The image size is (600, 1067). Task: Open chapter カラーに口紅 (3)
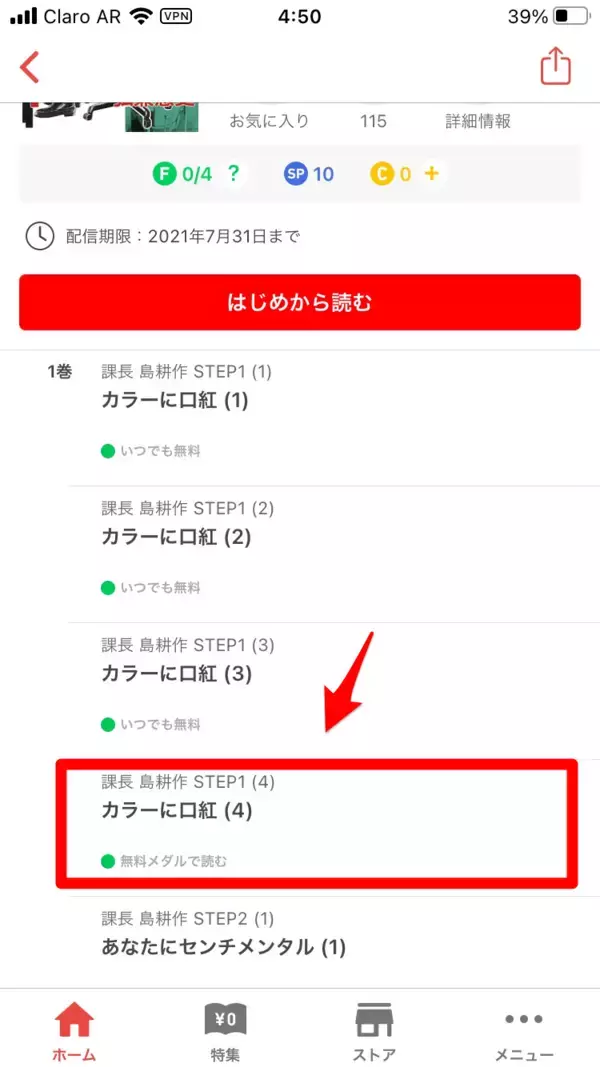coord(175,673)
